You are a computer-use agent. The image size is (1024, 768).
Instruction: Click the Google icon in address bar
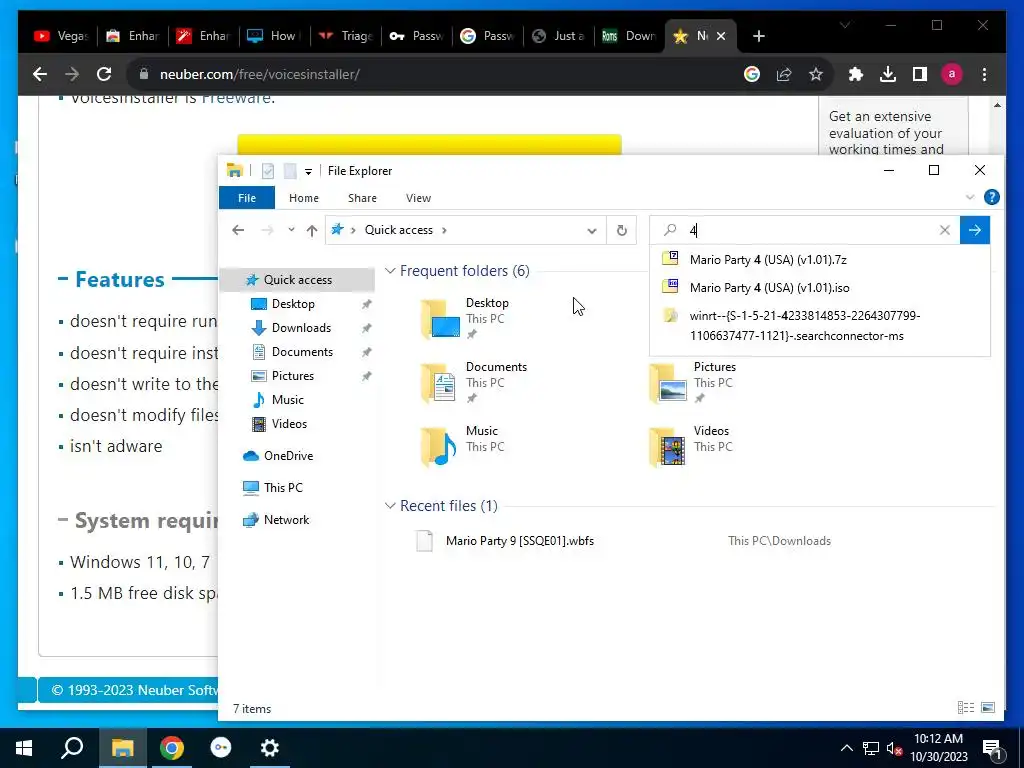752,74
